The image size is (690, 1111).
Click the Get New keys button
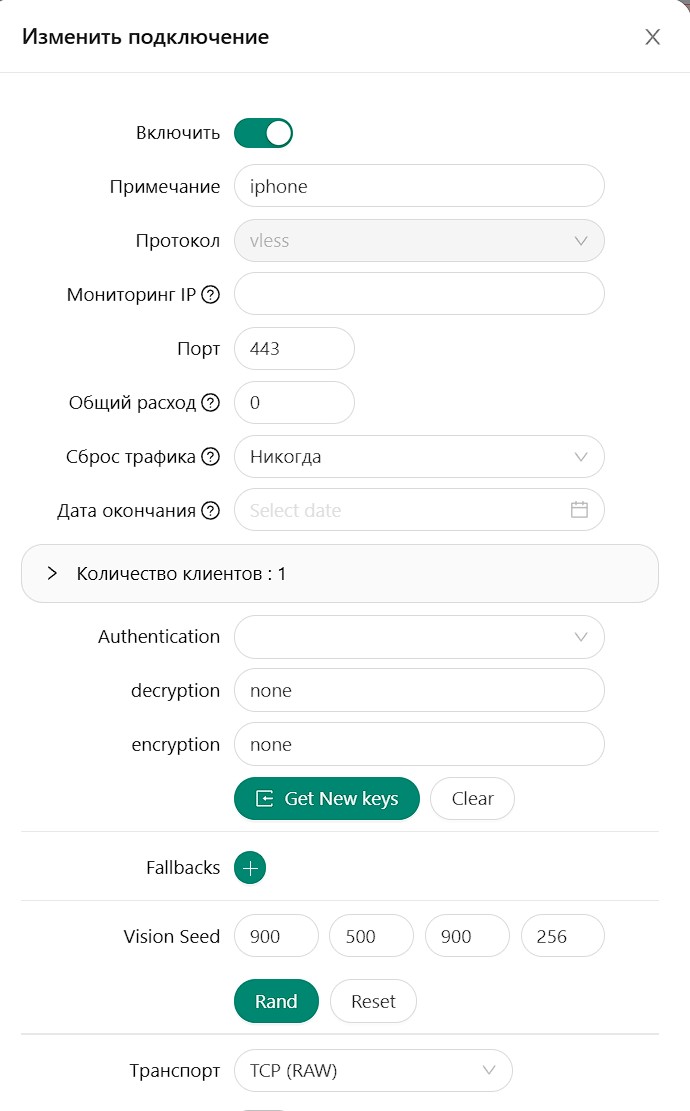326,798
